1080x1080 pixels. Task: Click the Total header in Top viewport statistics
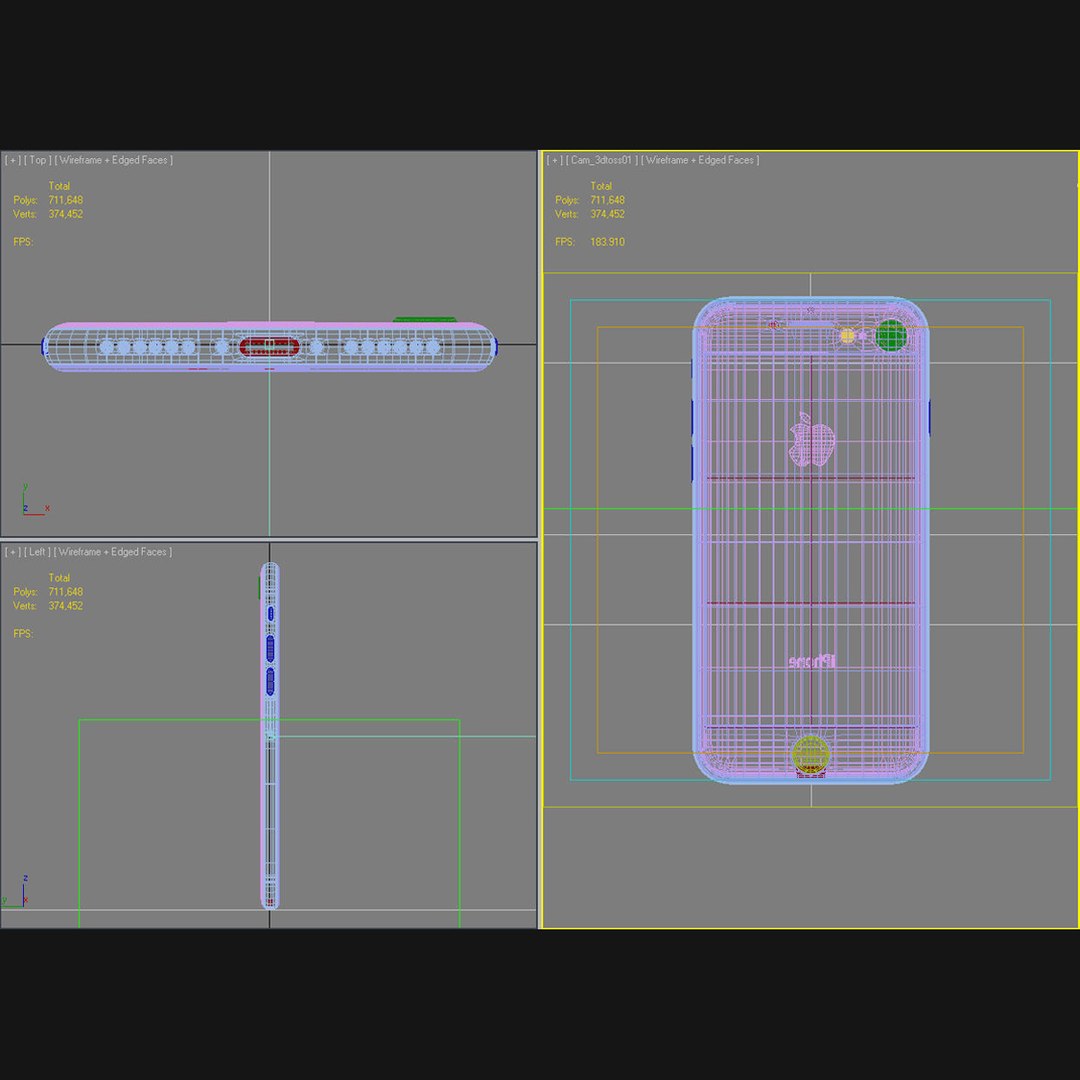(x=59, y=186)
